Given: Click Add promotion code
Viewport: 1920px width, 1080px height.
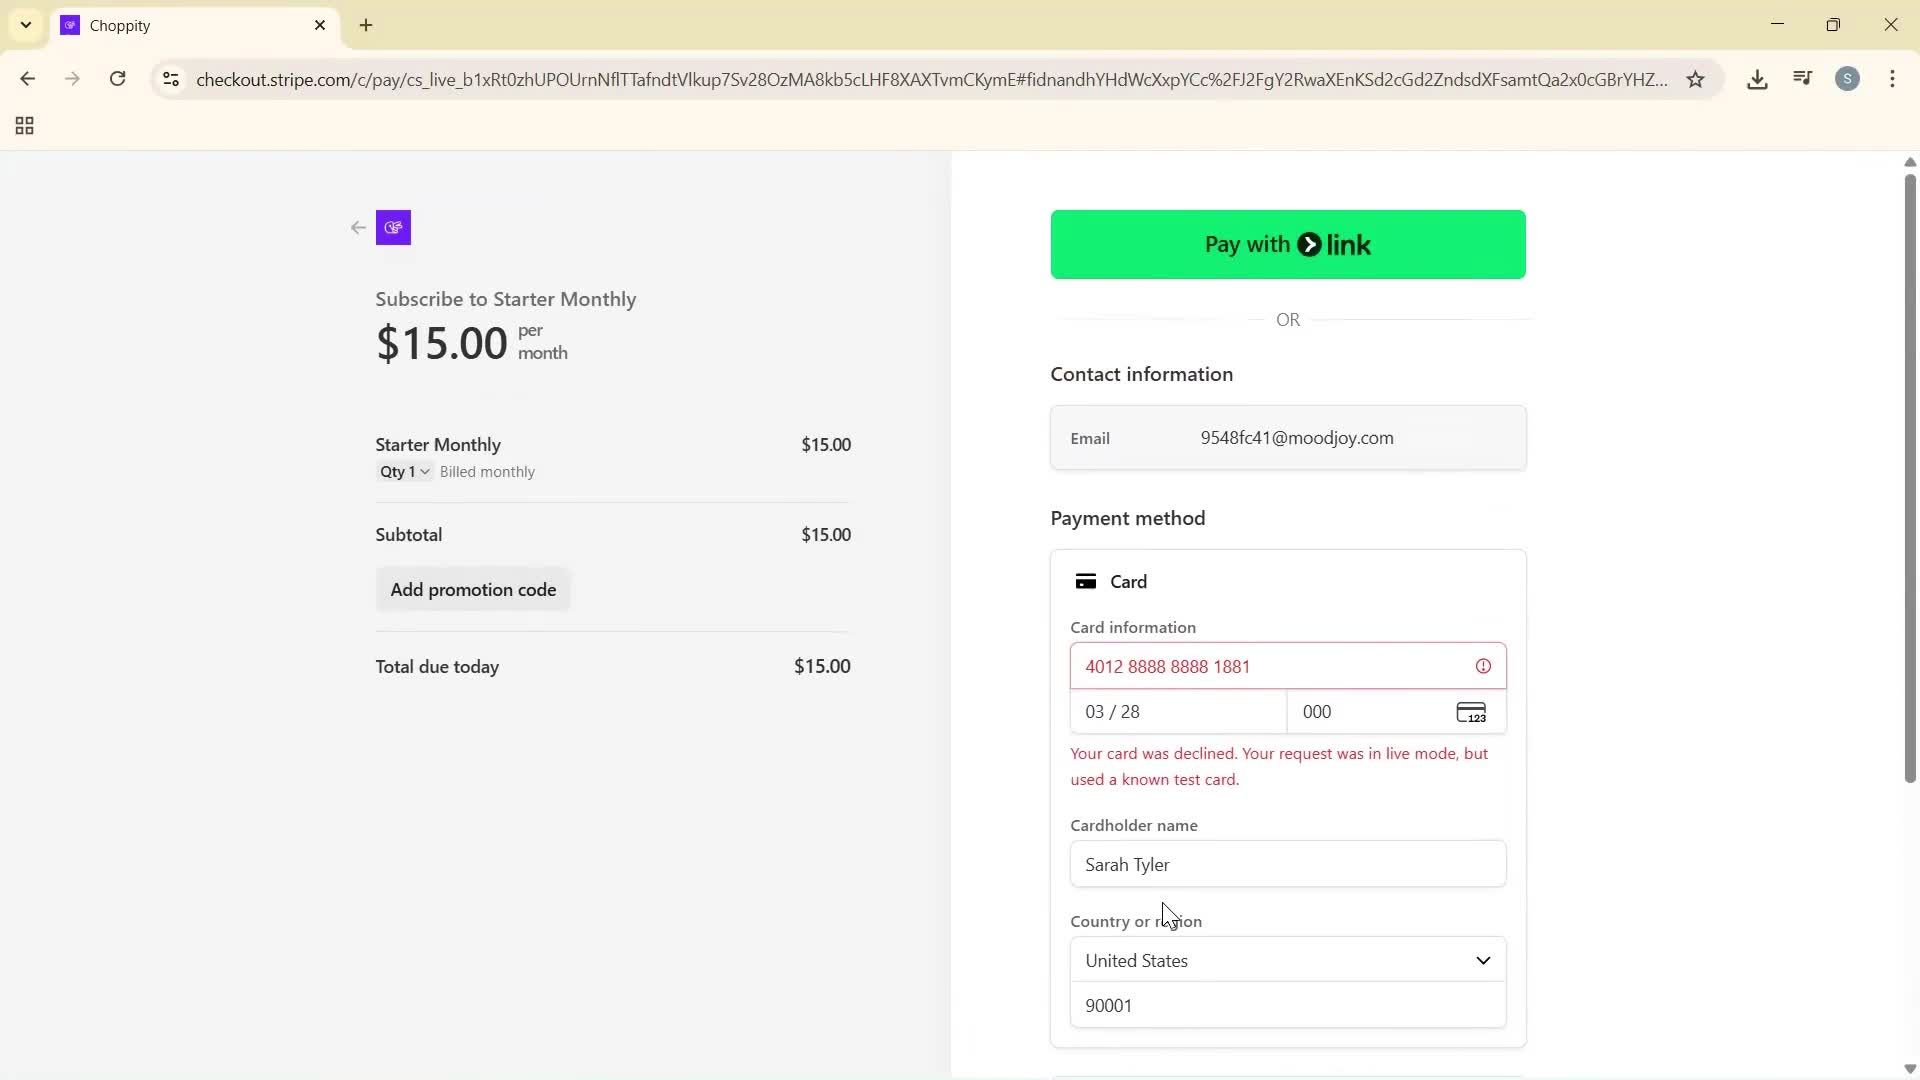Looking at the screenshot, I should pyautogui.click(x=473, y=589).
